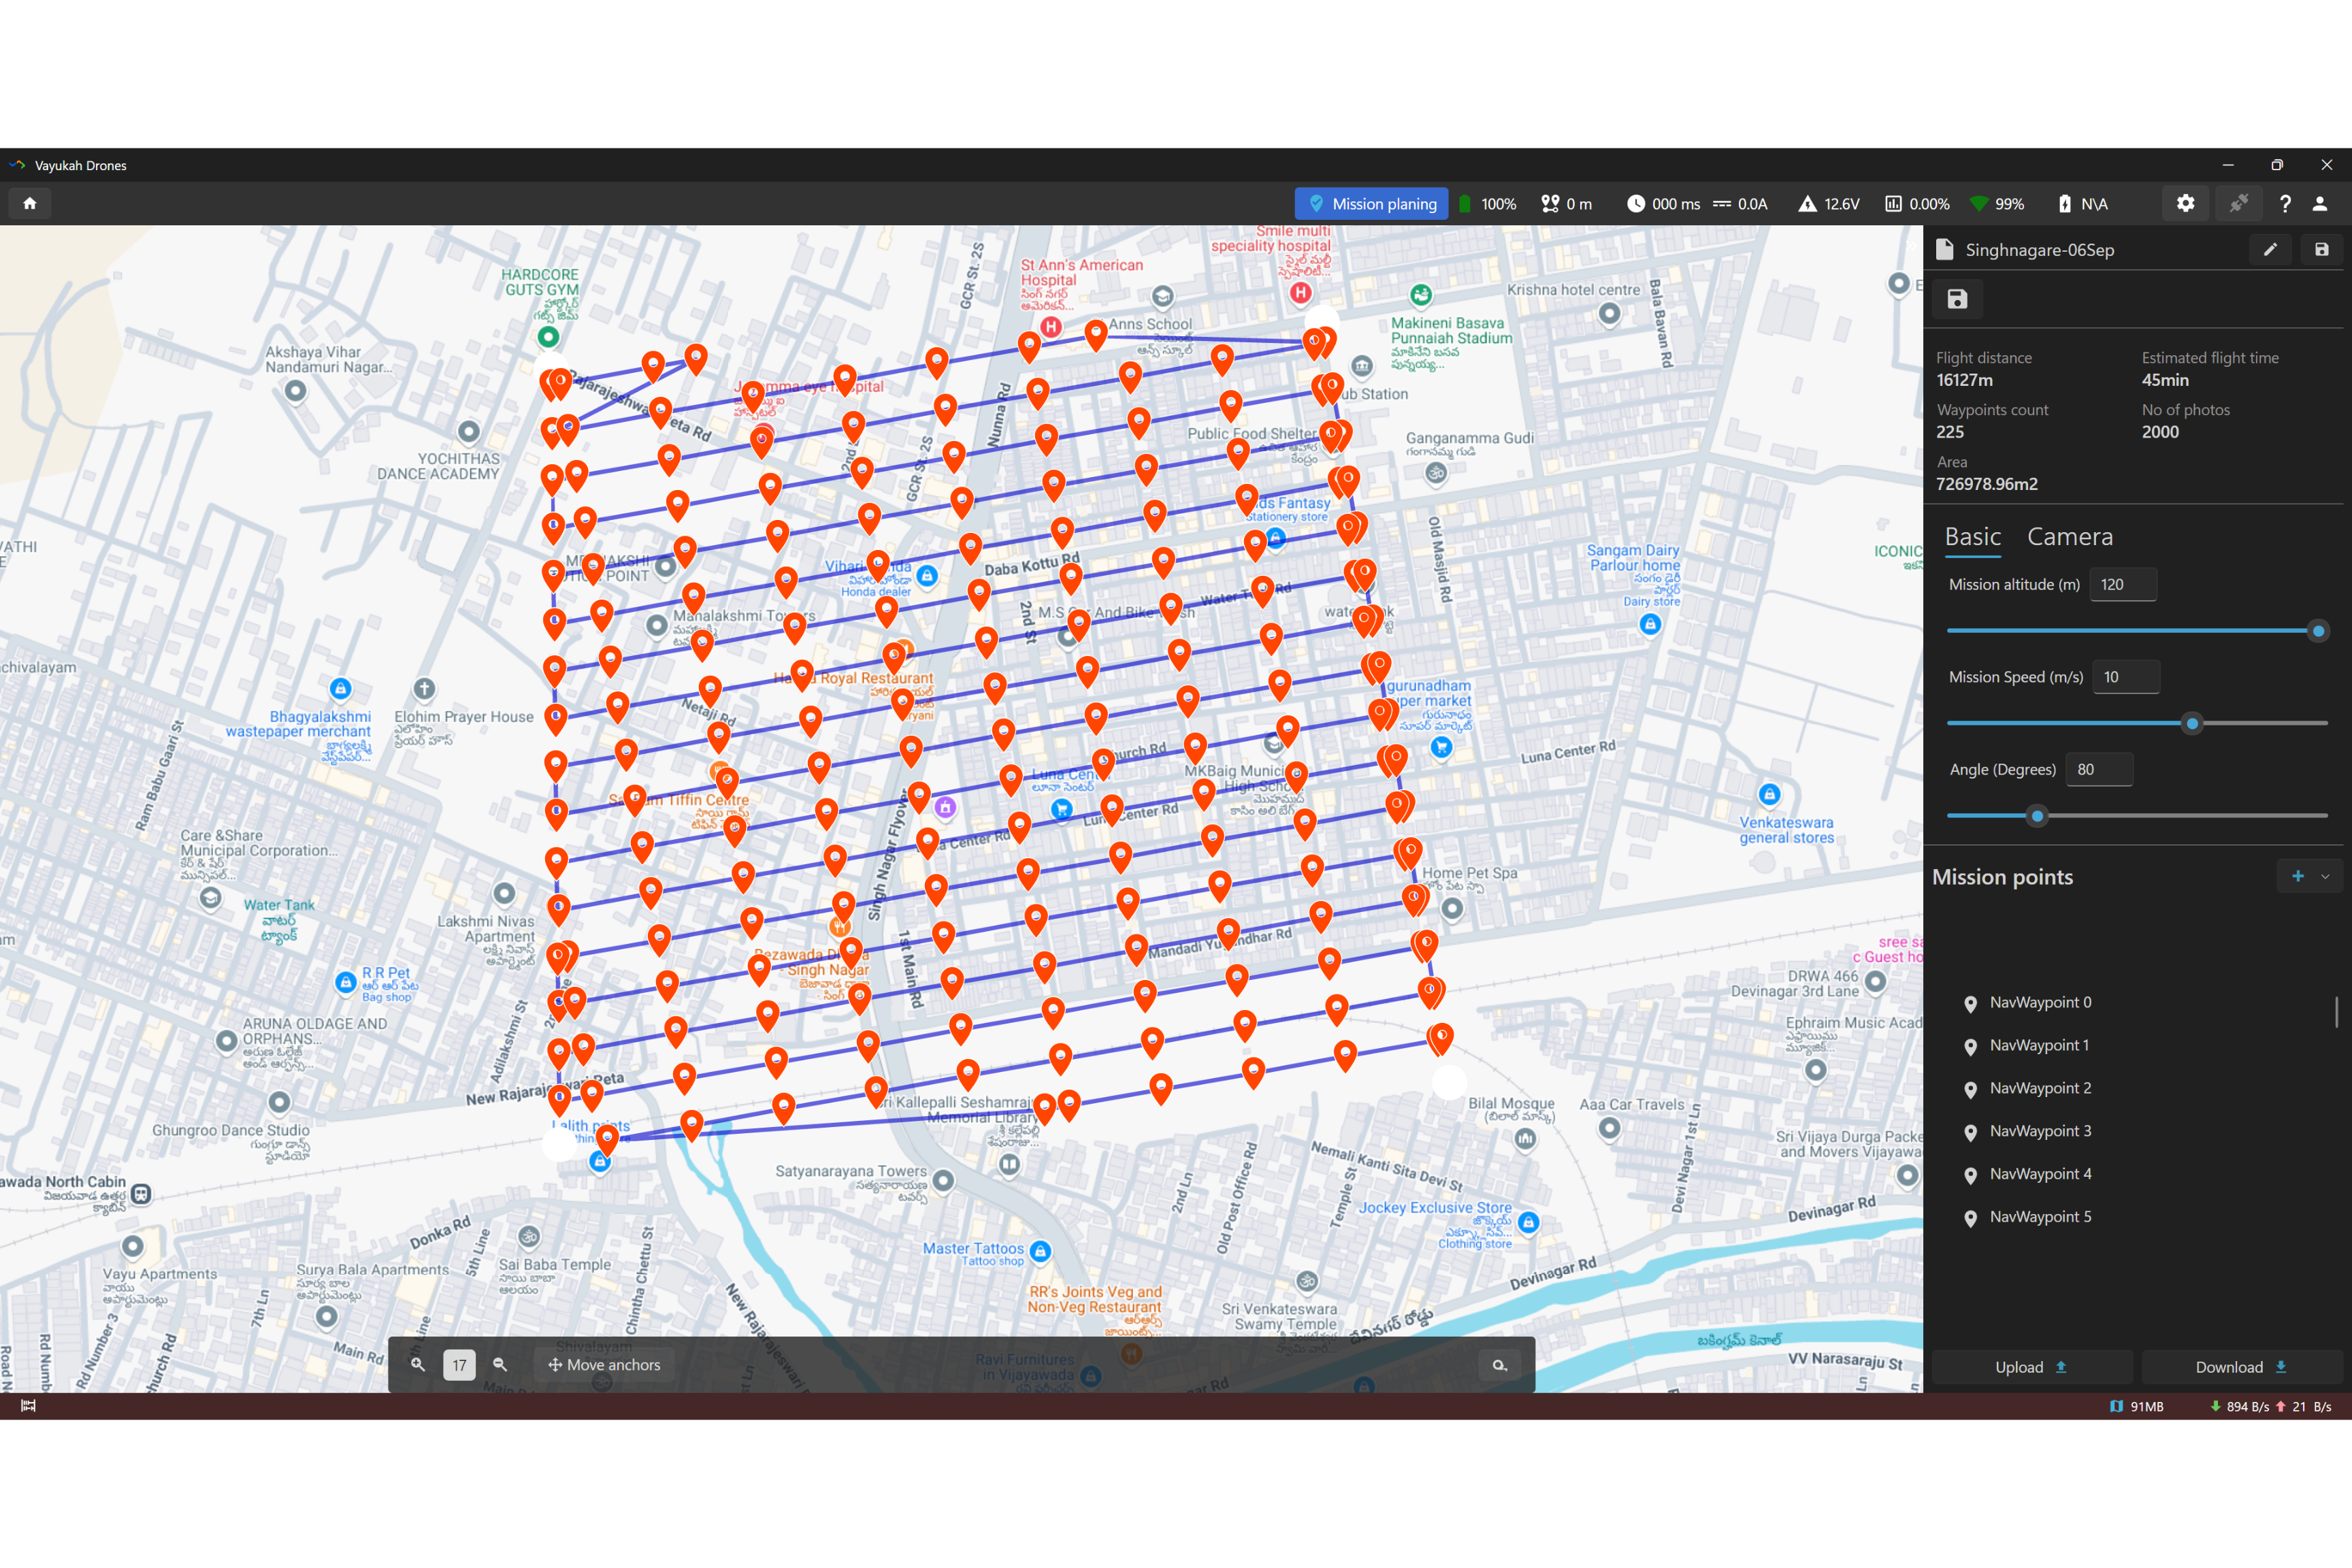
Task: Click the Upload mission button
Action: (x=2031, y=1367)
